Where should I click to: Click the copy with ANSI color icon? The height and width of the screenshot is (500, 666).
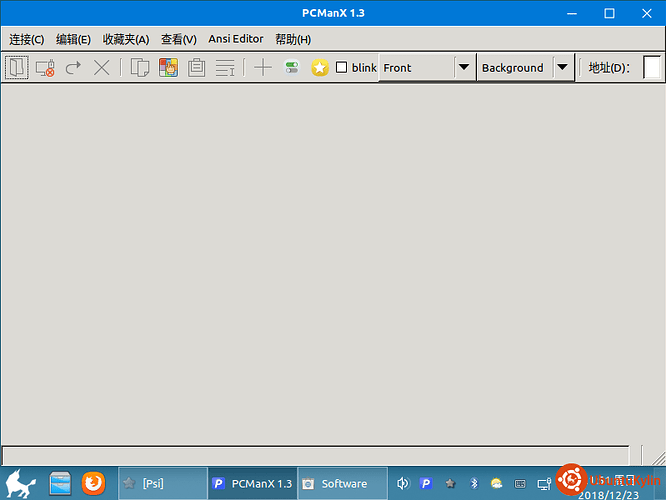click(x=168, y=68)
